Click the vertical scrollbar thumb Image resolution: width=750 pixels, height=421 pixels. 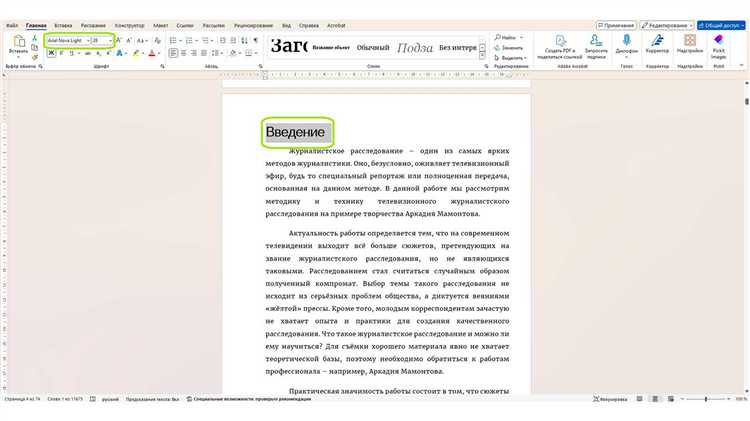click(x=747, y=101)
